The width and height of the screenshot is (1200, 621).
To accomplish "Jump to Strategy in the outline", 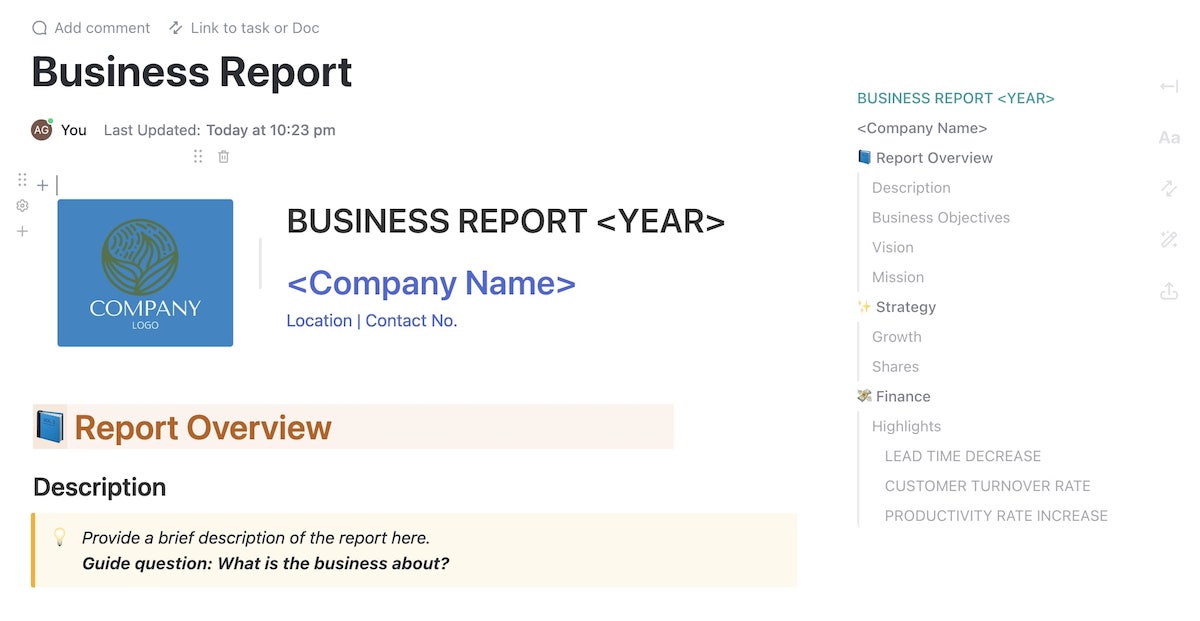I will pyautogui.click(x=905, y=307).
